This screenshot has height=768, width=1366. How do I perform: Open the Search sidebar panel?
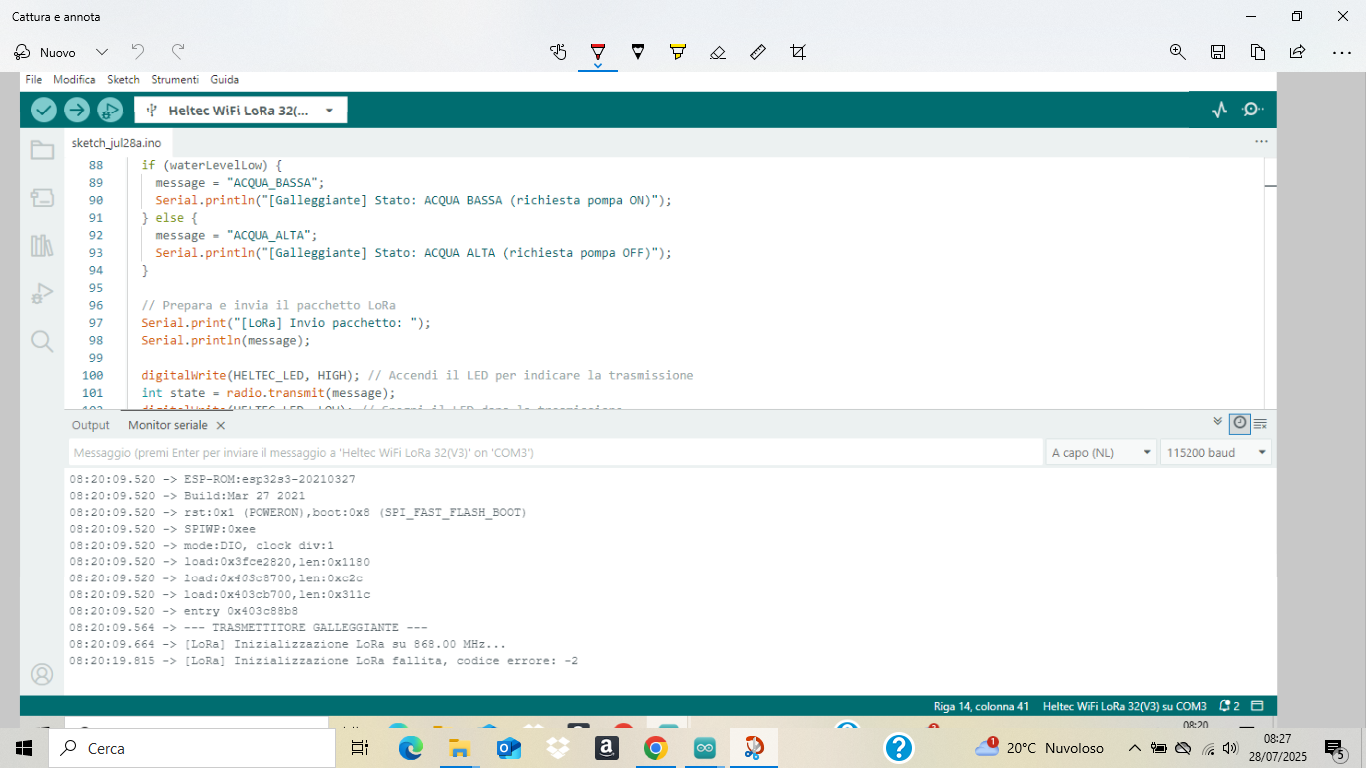point(42,341)
